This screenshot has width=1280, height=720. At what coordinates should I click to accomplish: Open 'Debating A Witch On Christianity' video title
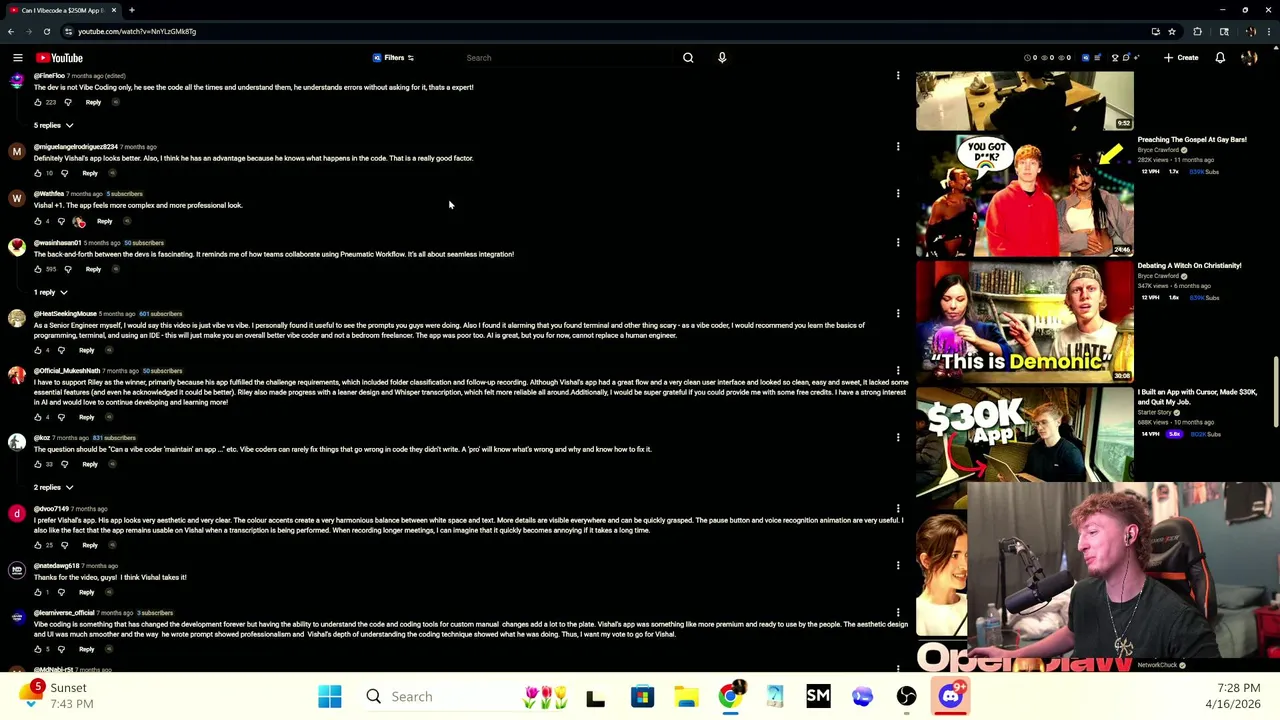pos(1189,265)
